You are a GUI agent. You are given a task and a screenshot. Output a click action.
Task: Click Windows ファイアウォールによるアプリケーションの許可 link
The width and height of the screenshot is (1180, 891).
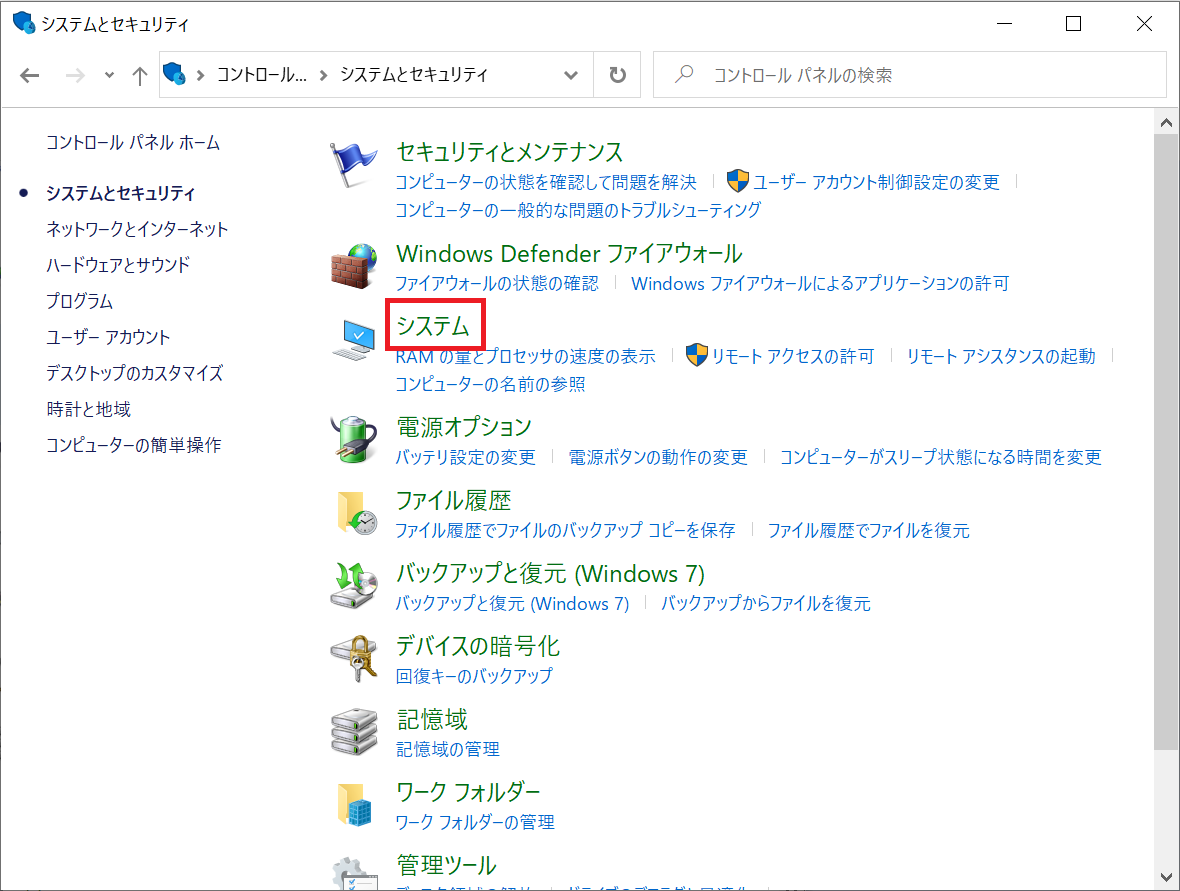click(820, 284)
